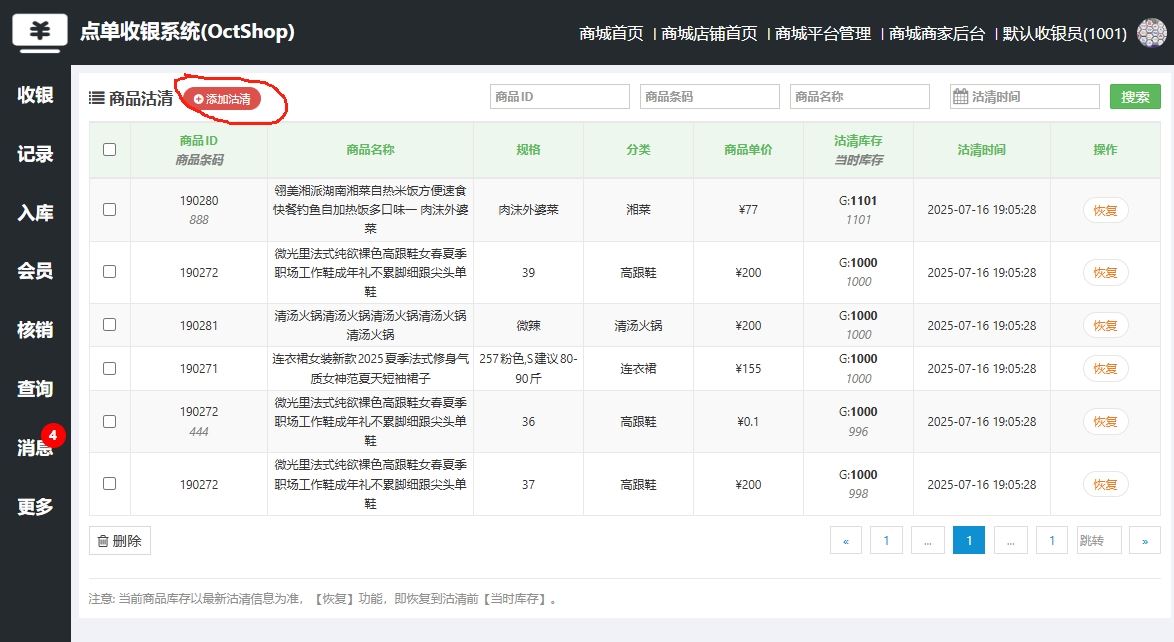Click the green 搜索 button
The image size is (1174, 642).
pyautogui.click(x=1135, y=97)
